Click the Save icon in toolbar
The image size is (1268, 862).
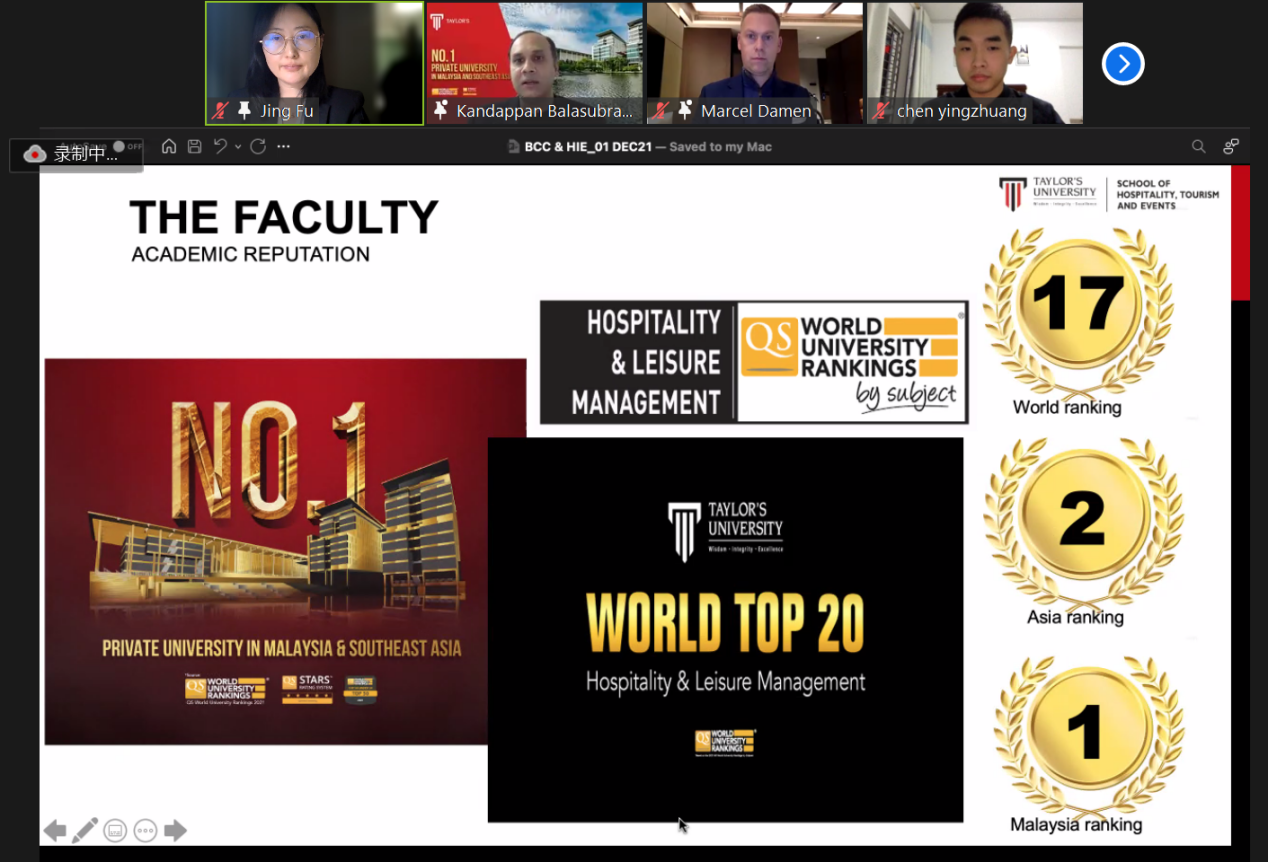194,146
